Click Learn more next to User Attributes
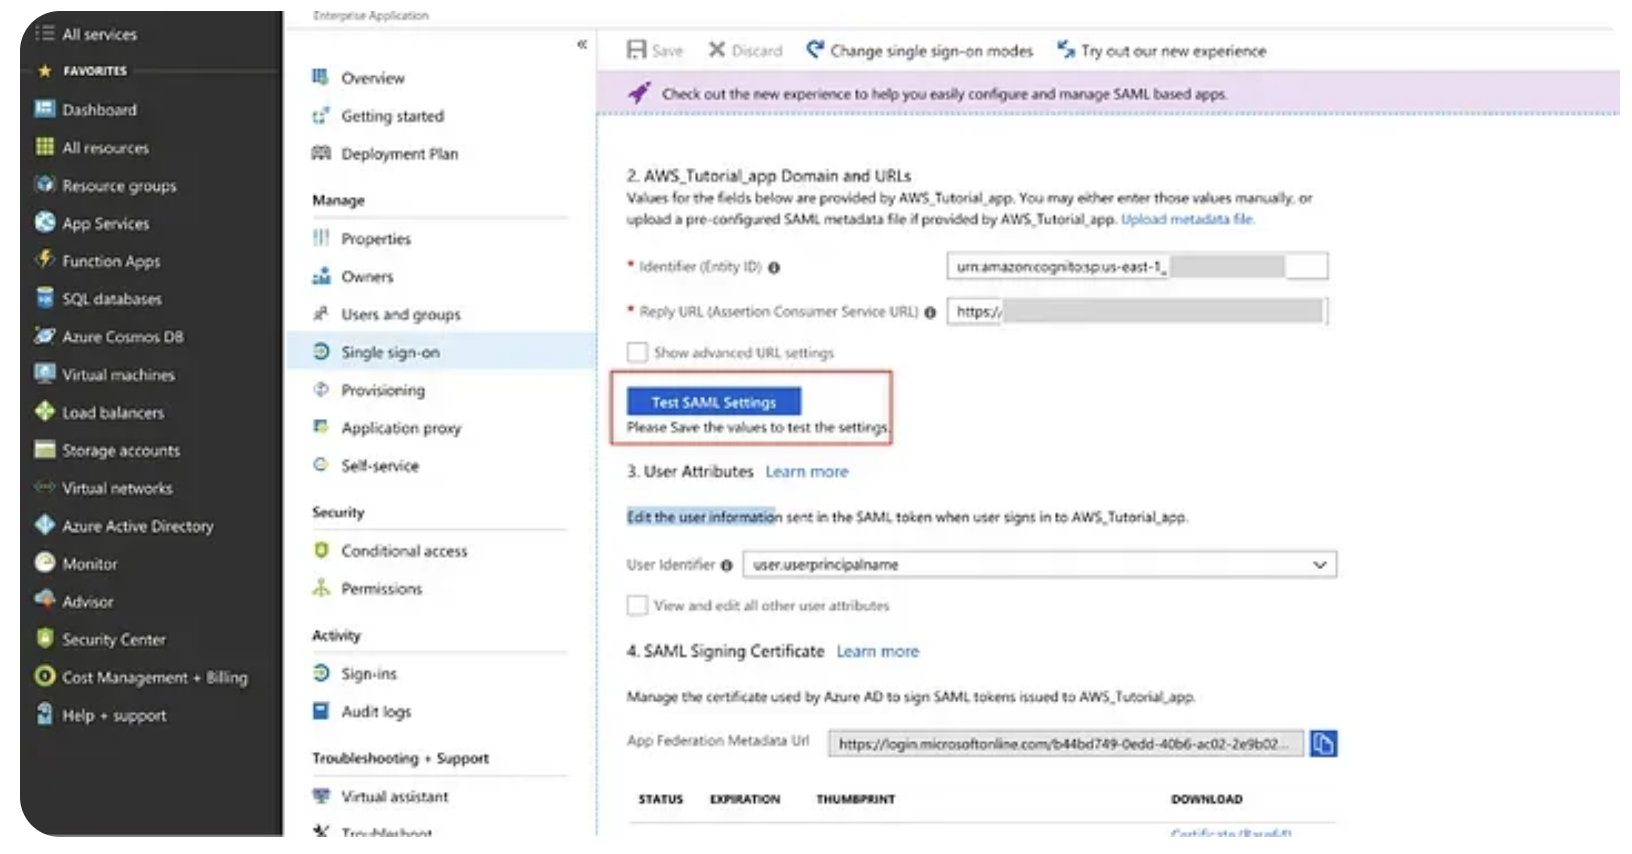The image size is (1632, 854). [806, 471]
